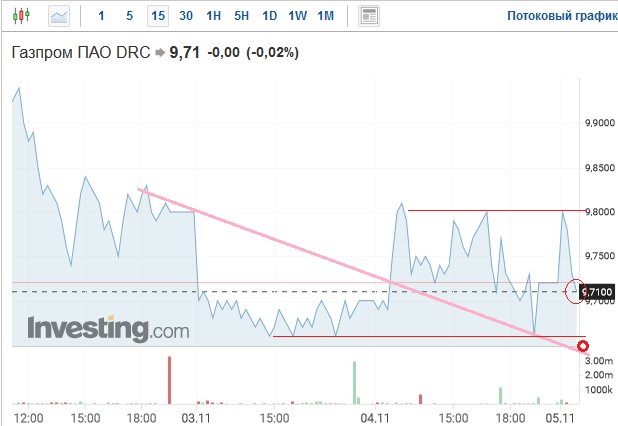Click the 18:00 label before 03.11
The width and height of the screenshot is (618, 426).
[141, 418]
